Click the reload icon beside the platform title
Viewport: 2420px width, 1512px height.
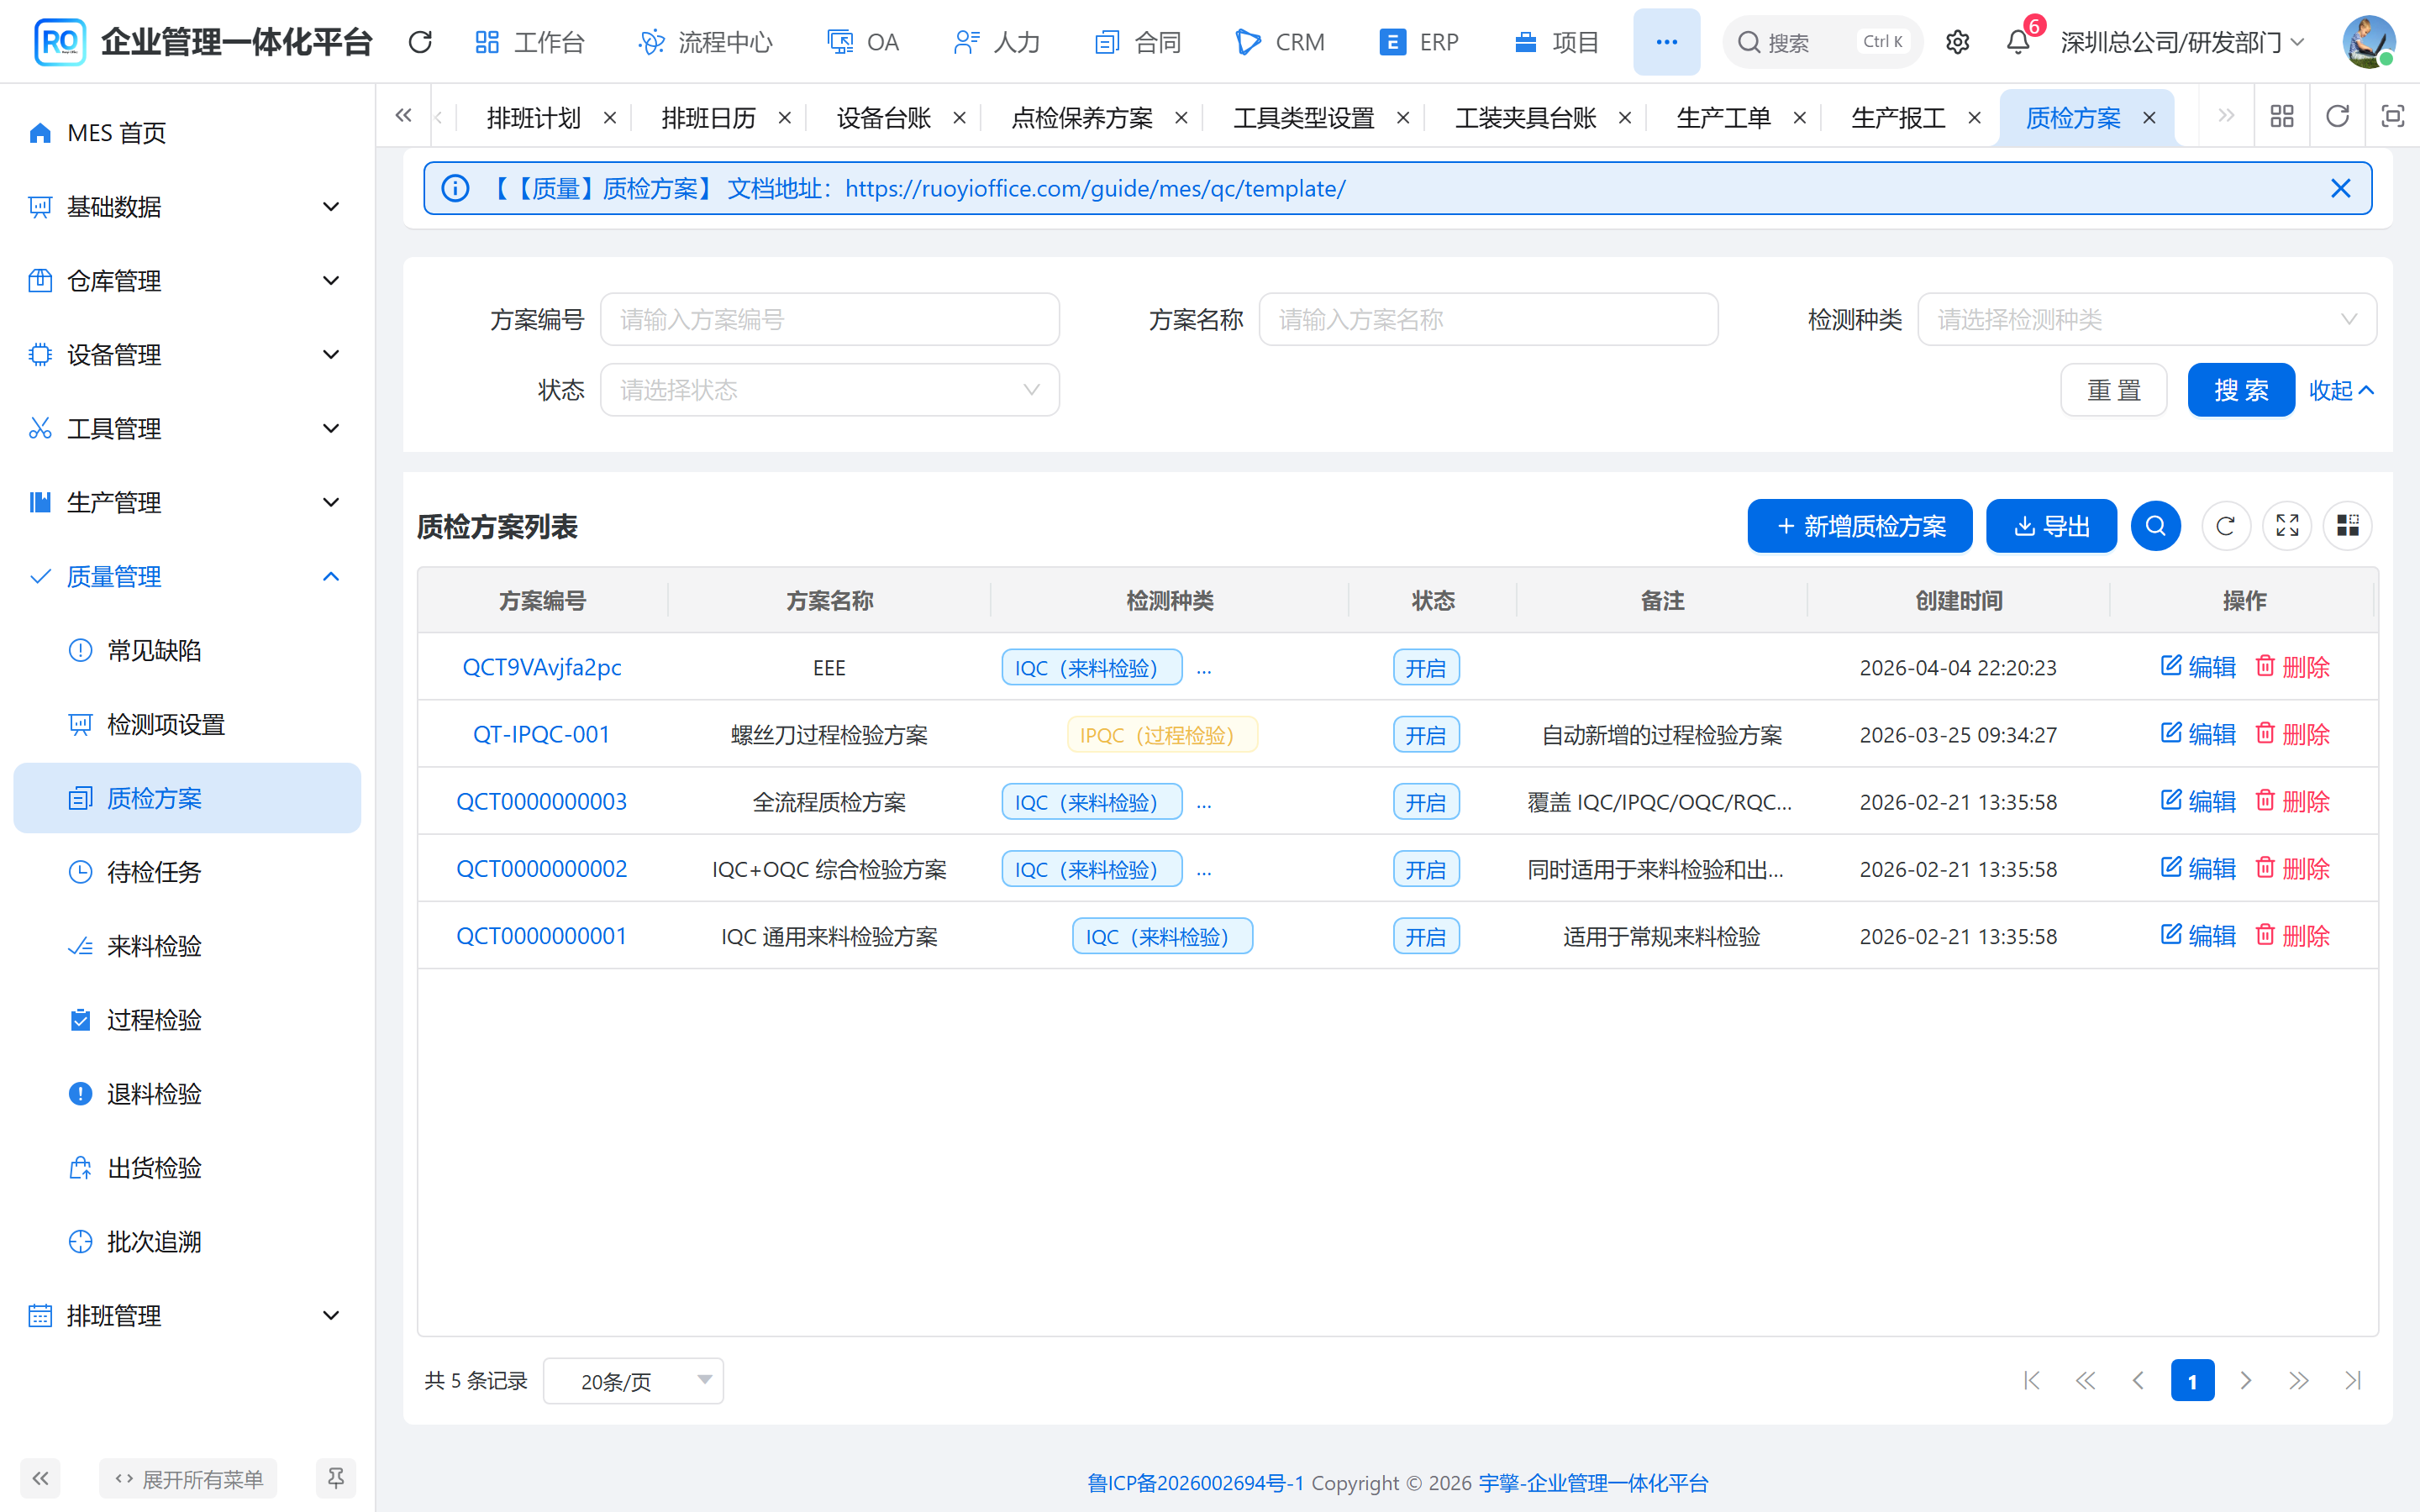tap(420, 42)
